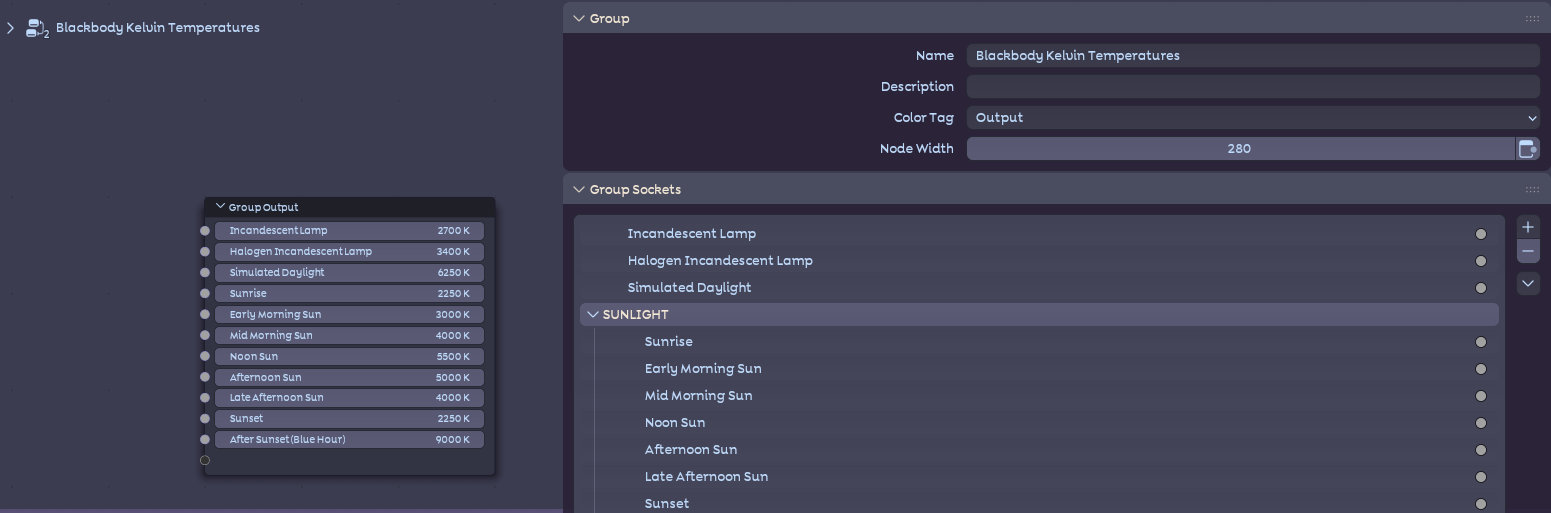Click the Late Afternoon Sun 4000 K field

(x=349, y=398)
